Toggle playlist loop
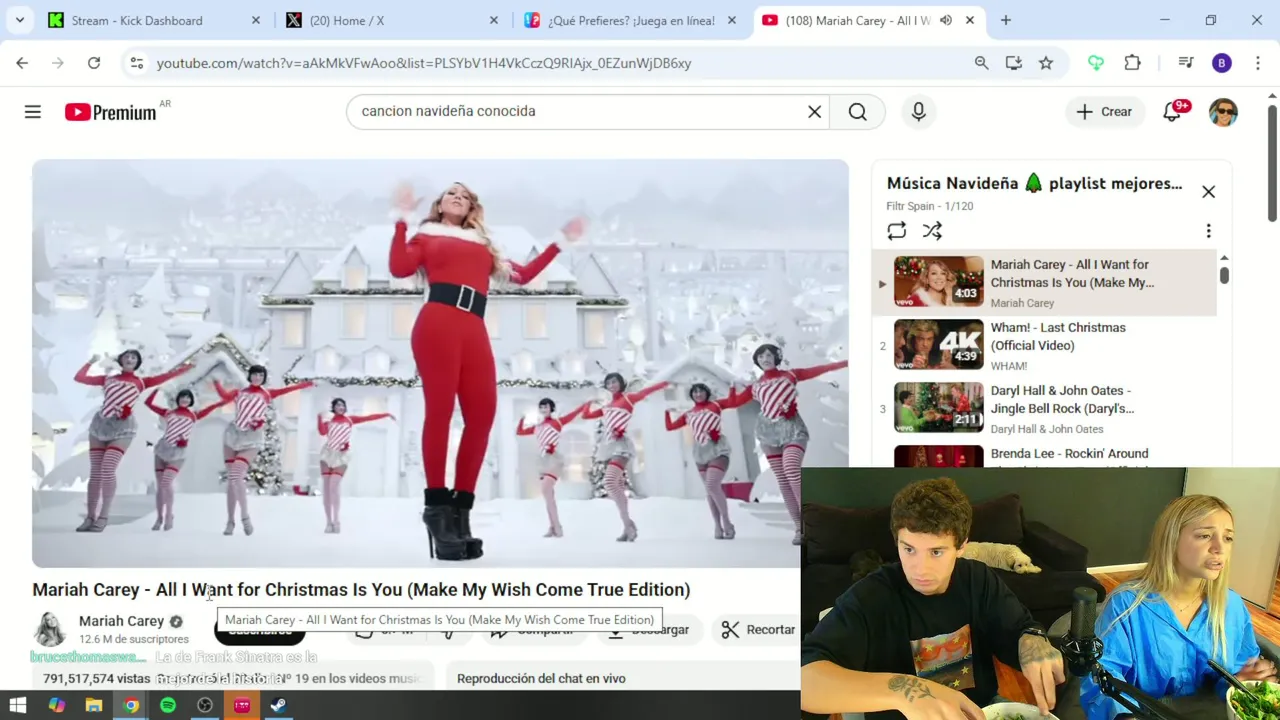Viewport: 1280px width, 720px height. 896,231
